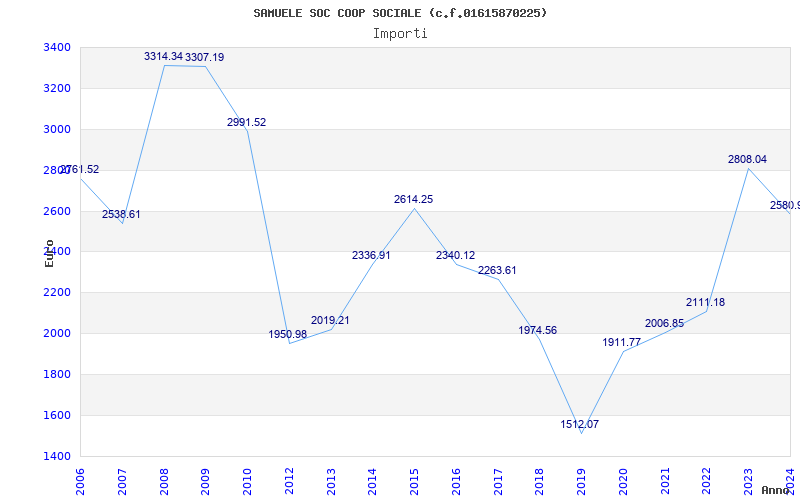Click the x-axis year 2014

[x=372, y=482]
